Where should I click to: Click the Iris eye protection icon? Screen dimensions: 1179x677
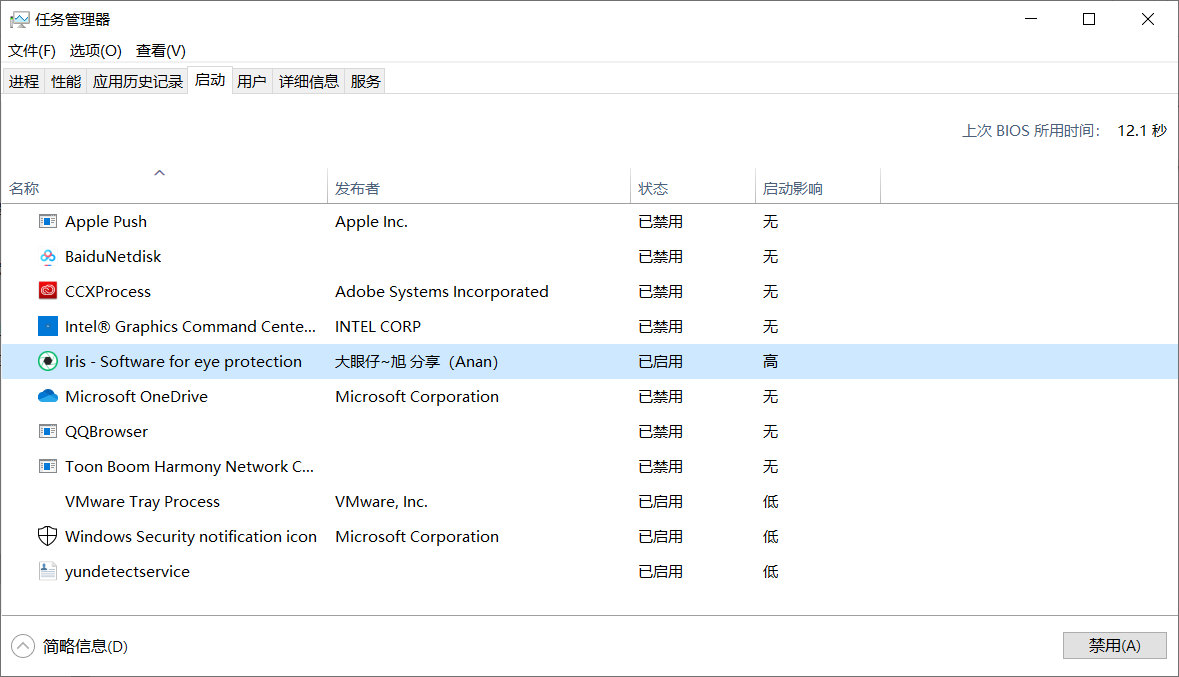(47, 362)
